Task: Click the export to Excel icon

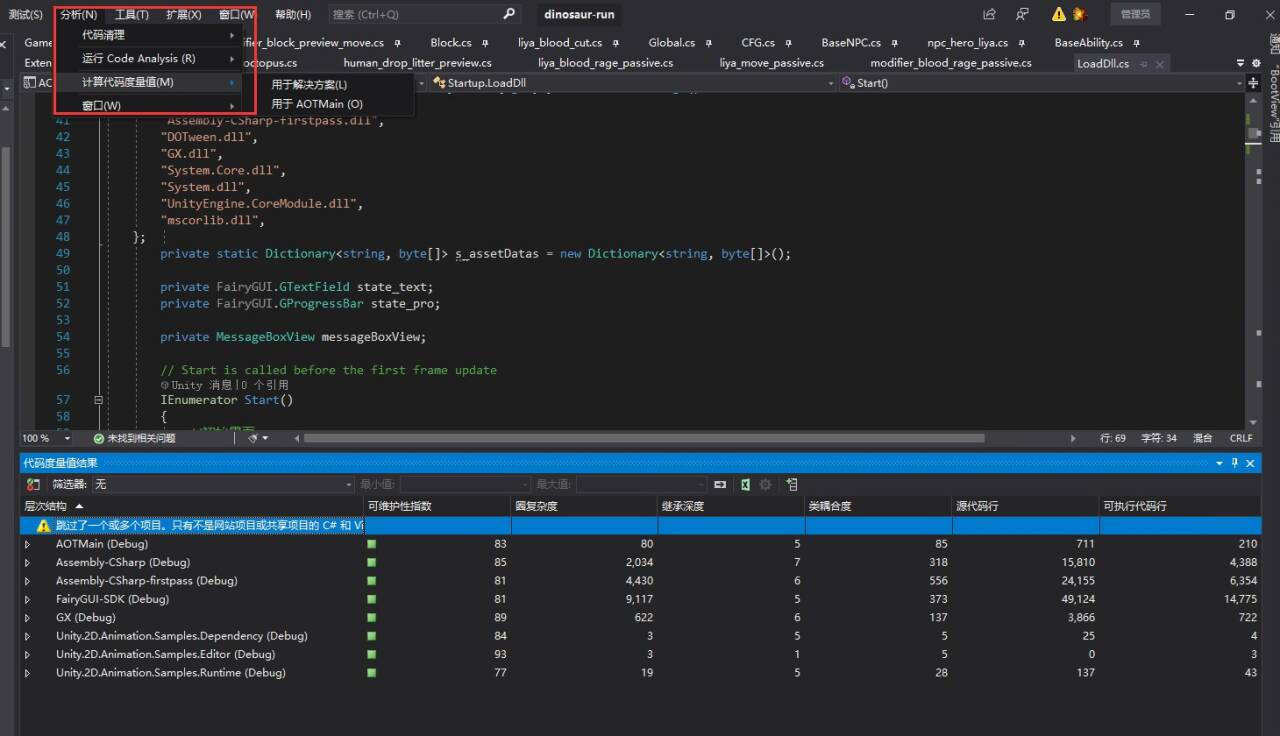Action: tap(745, 484)
